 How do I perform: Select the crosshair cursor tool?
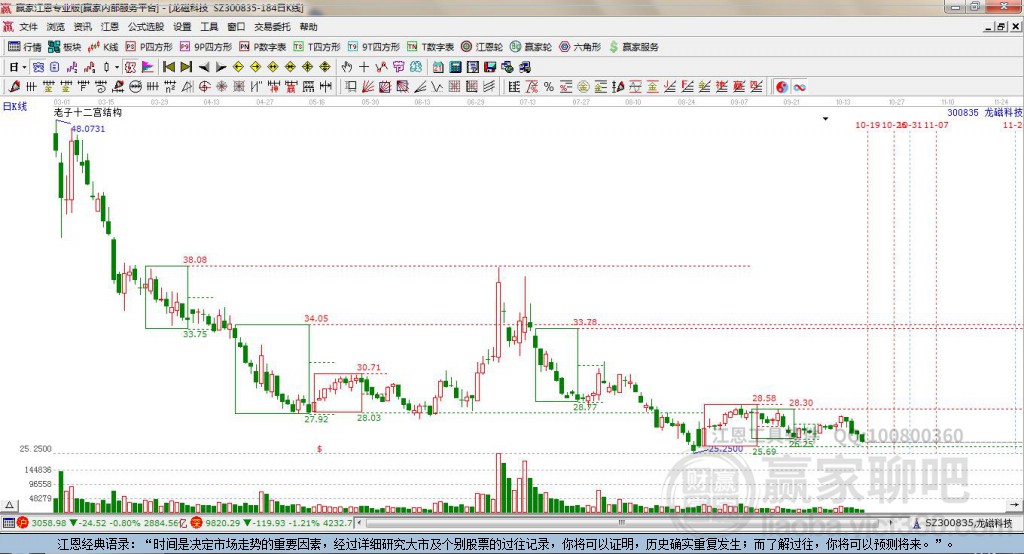pos(364,67)
